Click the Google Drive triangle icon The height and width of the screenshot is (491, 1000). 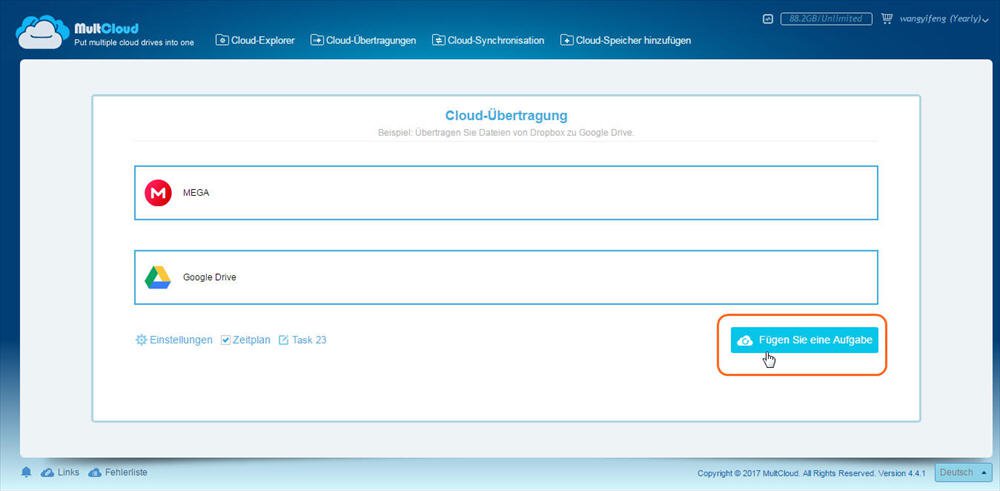158,277
